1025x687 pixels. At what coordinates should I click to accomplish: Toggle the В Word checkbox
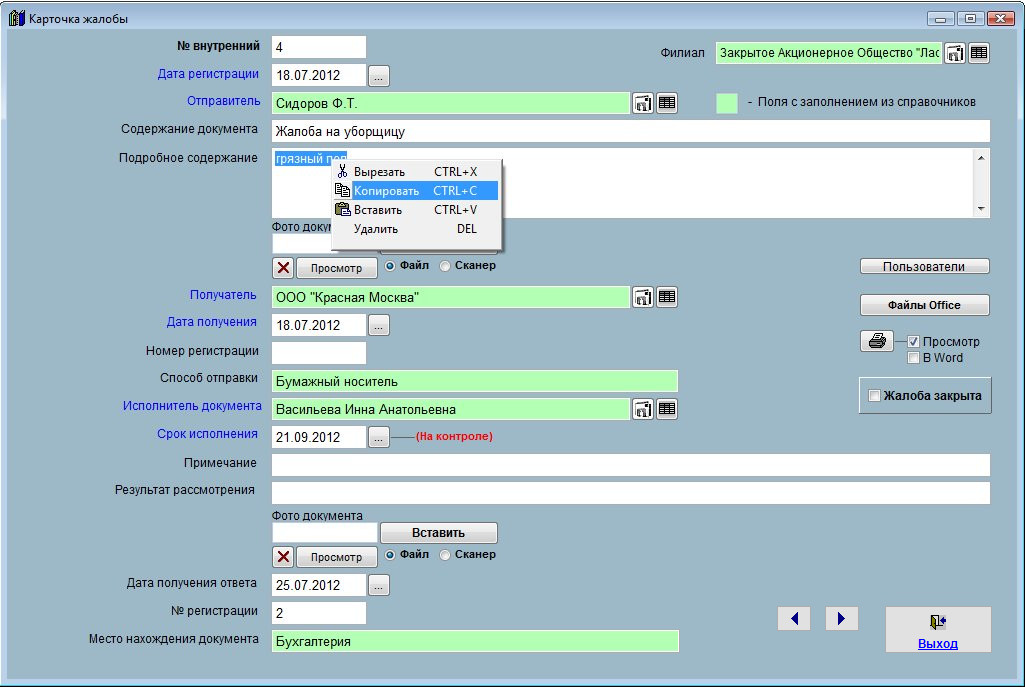[x=913, y=358]
